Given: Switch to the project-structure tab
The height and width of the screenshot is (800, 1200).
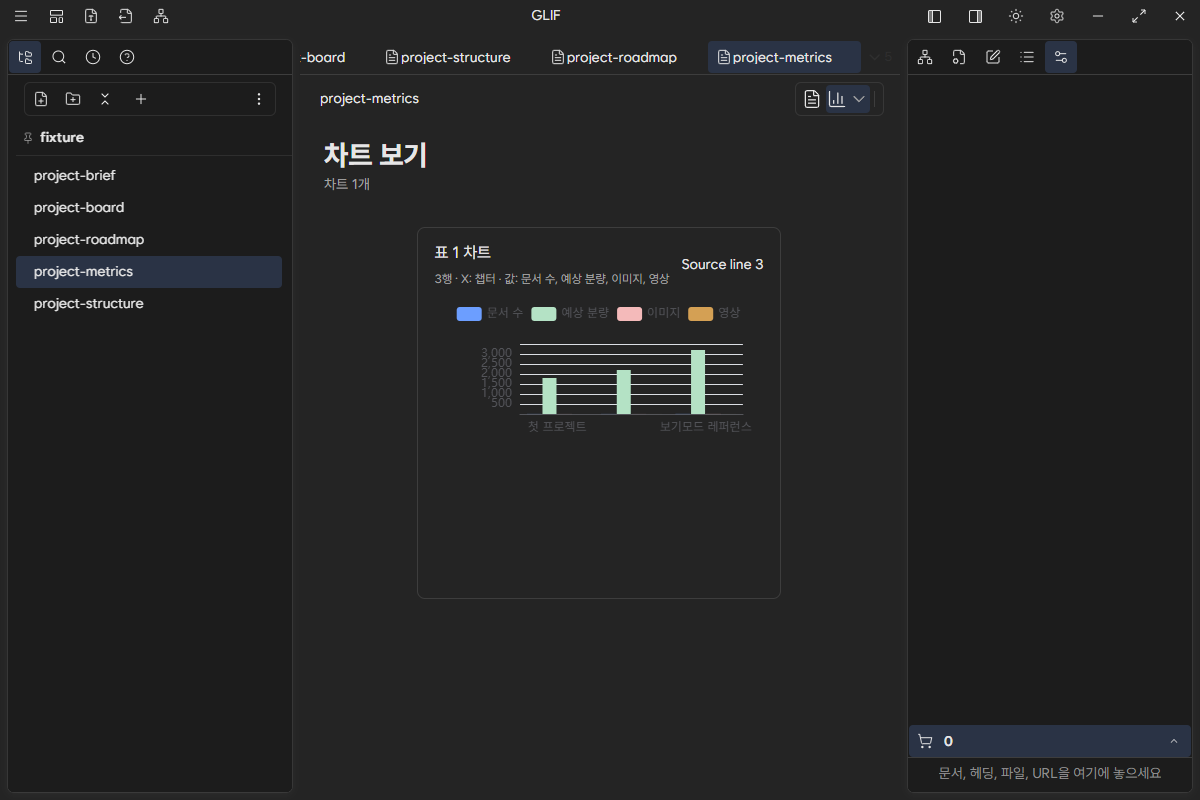Looking at the screenshot, I should [448, 57].
